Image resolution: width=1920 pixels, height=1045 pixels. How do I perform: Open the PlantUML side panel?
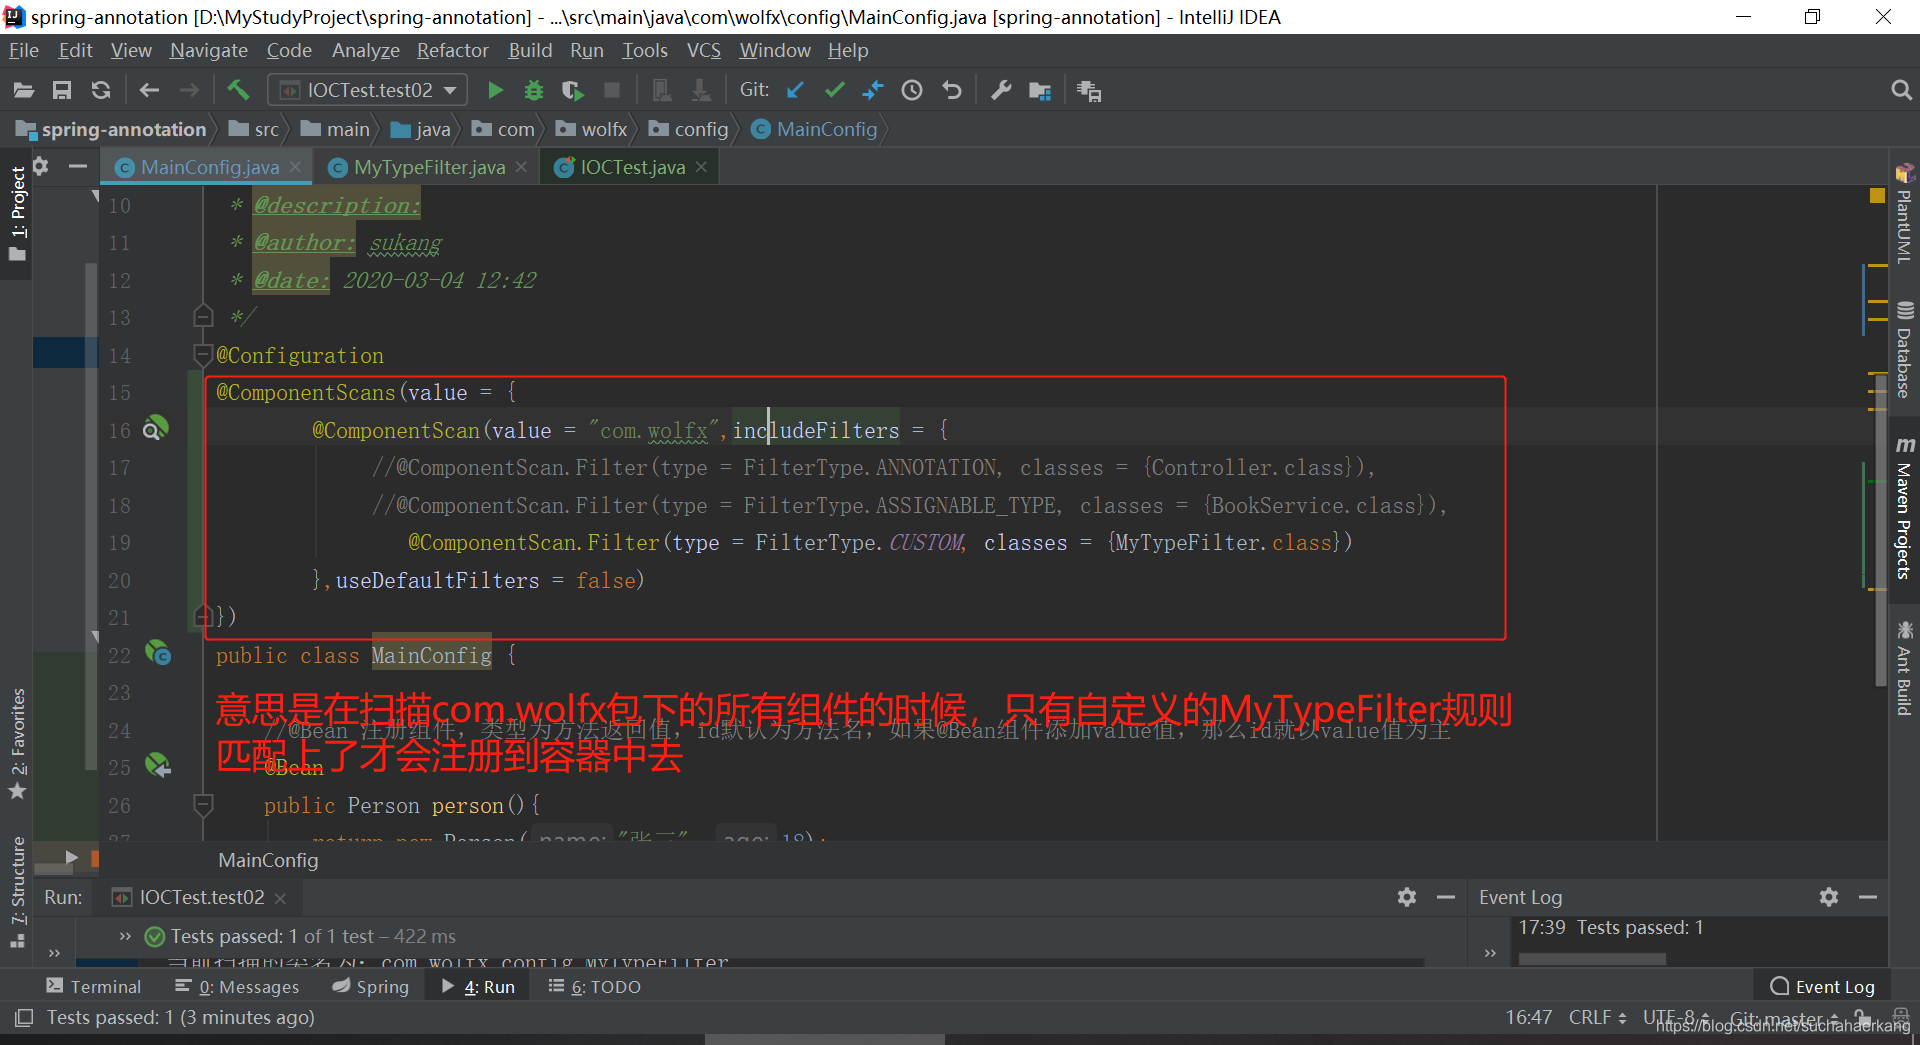click(x=1904, y=213)
